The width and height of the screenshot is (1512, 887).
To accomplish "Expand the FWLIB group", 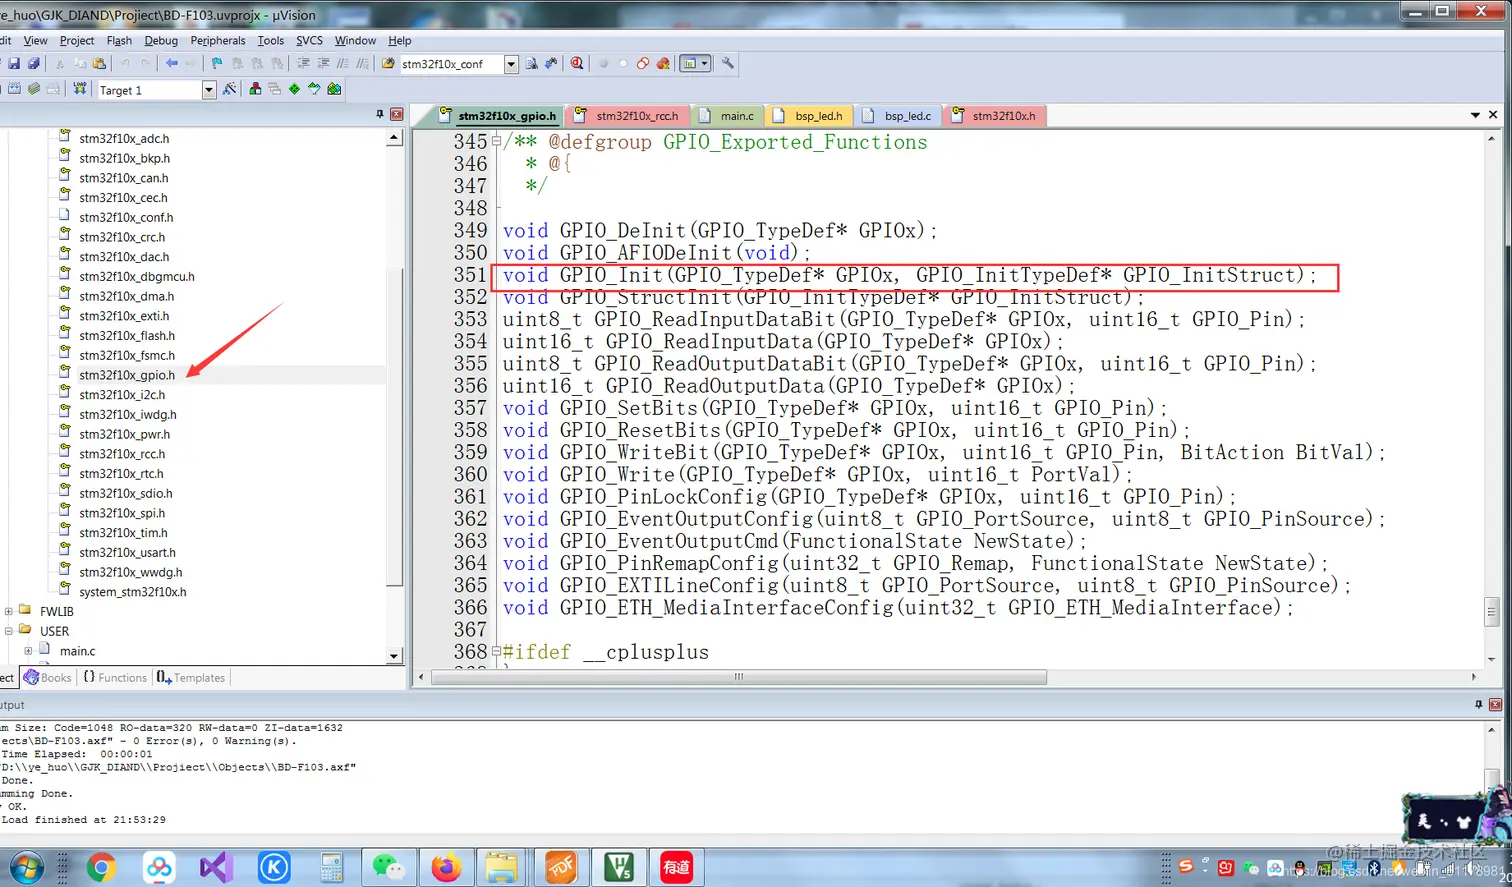I will [9, 611].
